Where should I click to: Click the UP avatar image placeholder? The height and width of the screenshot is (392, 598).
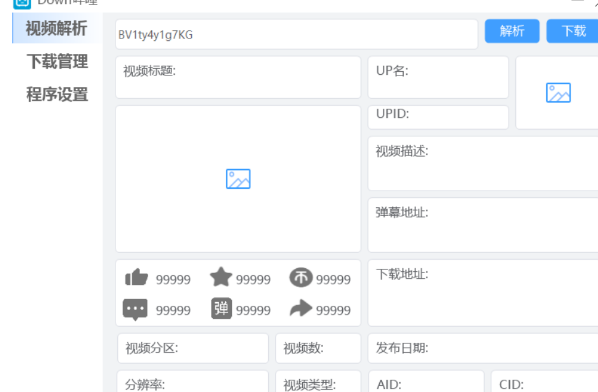pyautogui.click(x=558, y=93)
